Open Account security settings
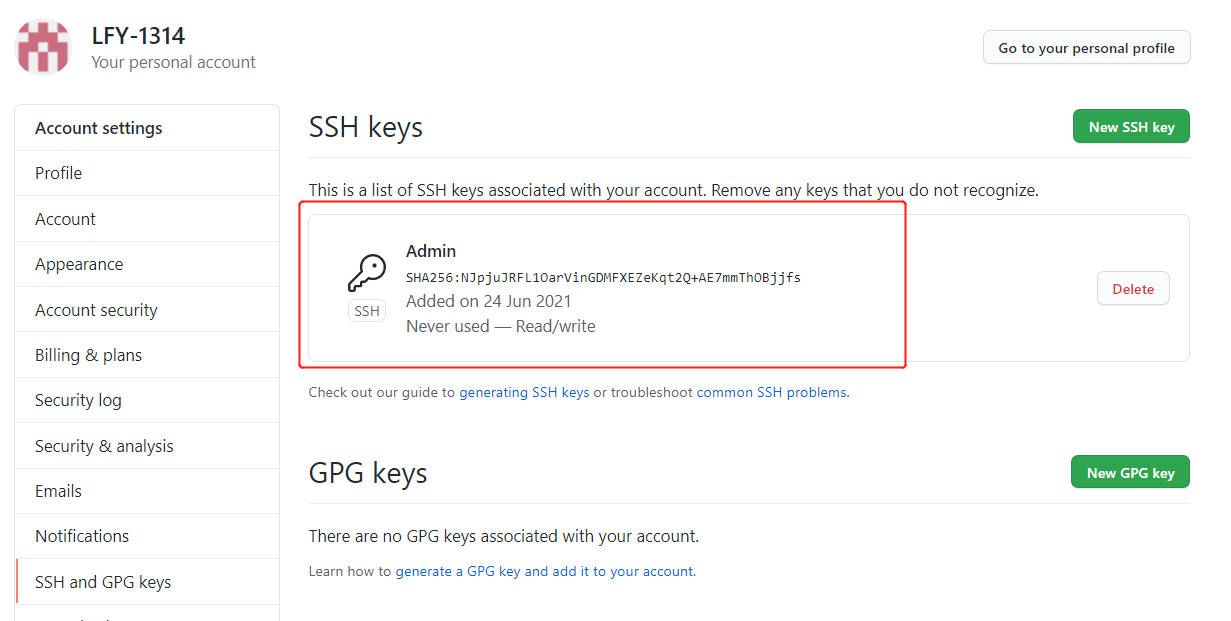The height and width of the screenshot is (621, 1231). tap(96, 310)
